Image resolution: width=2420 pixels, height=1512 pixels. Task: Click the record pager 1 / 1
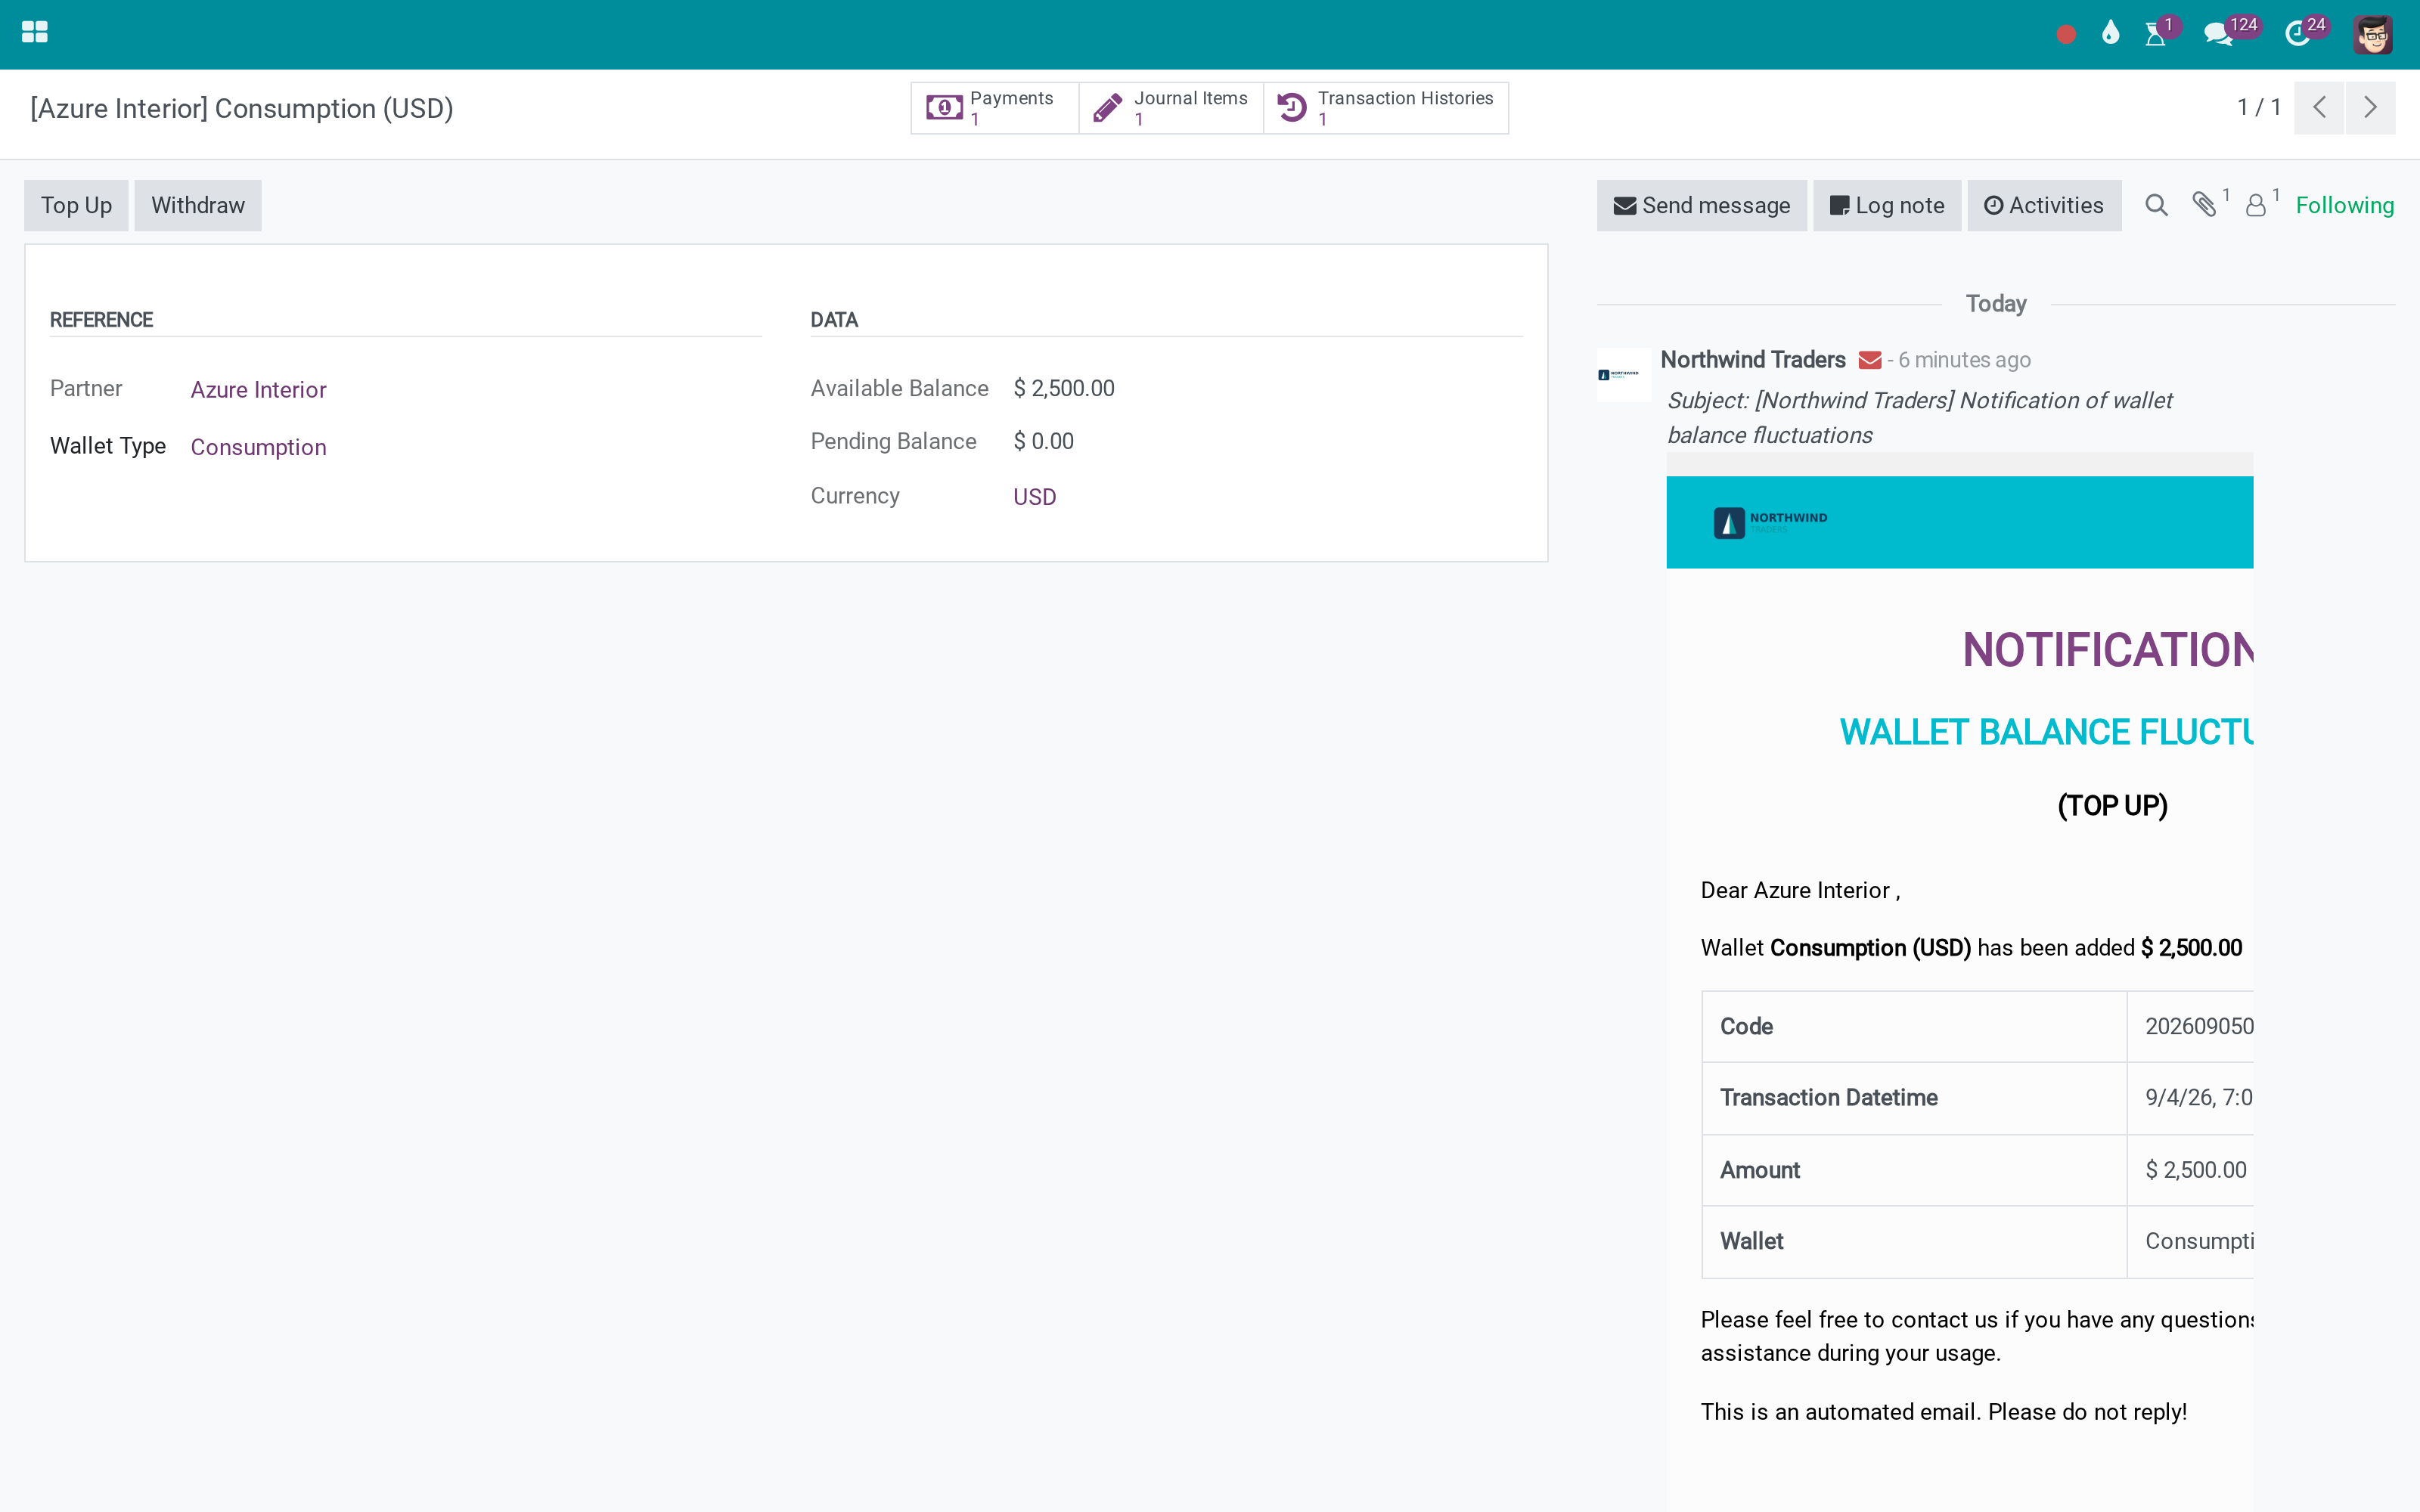(x=2258, y=107)
